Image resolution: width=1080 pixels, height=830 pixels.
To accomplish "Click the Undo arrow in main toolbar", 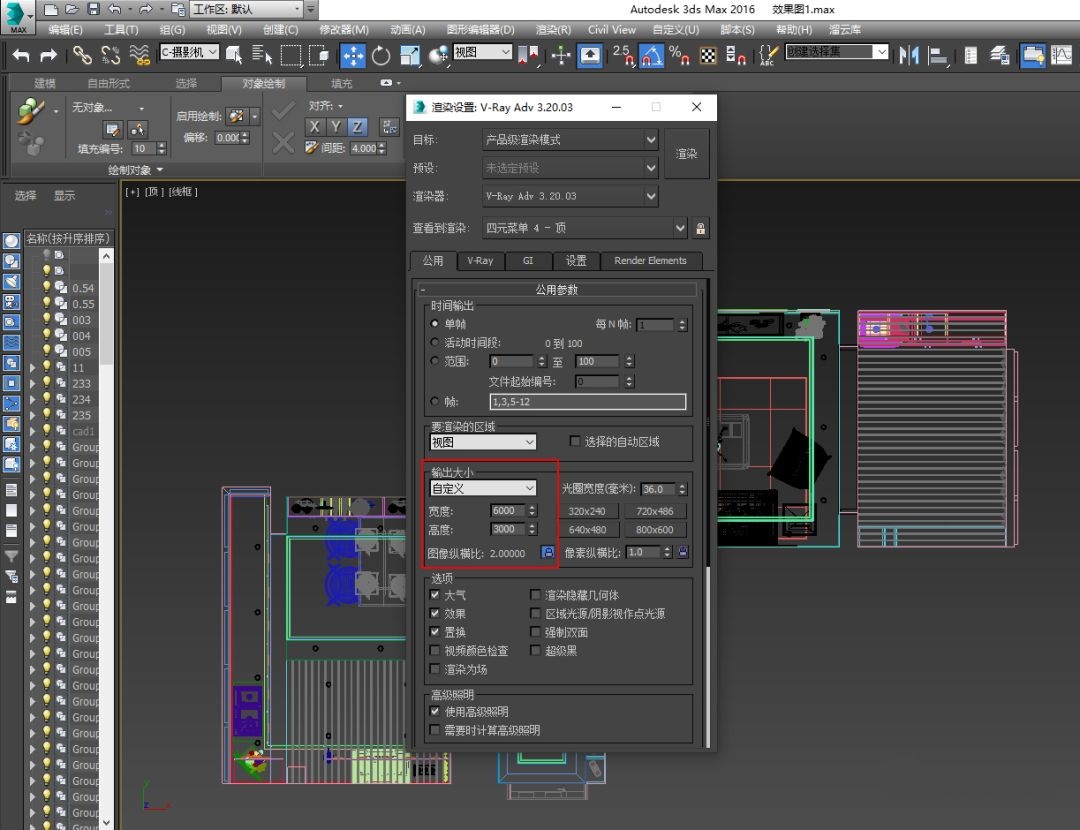I will pos(21,55).
